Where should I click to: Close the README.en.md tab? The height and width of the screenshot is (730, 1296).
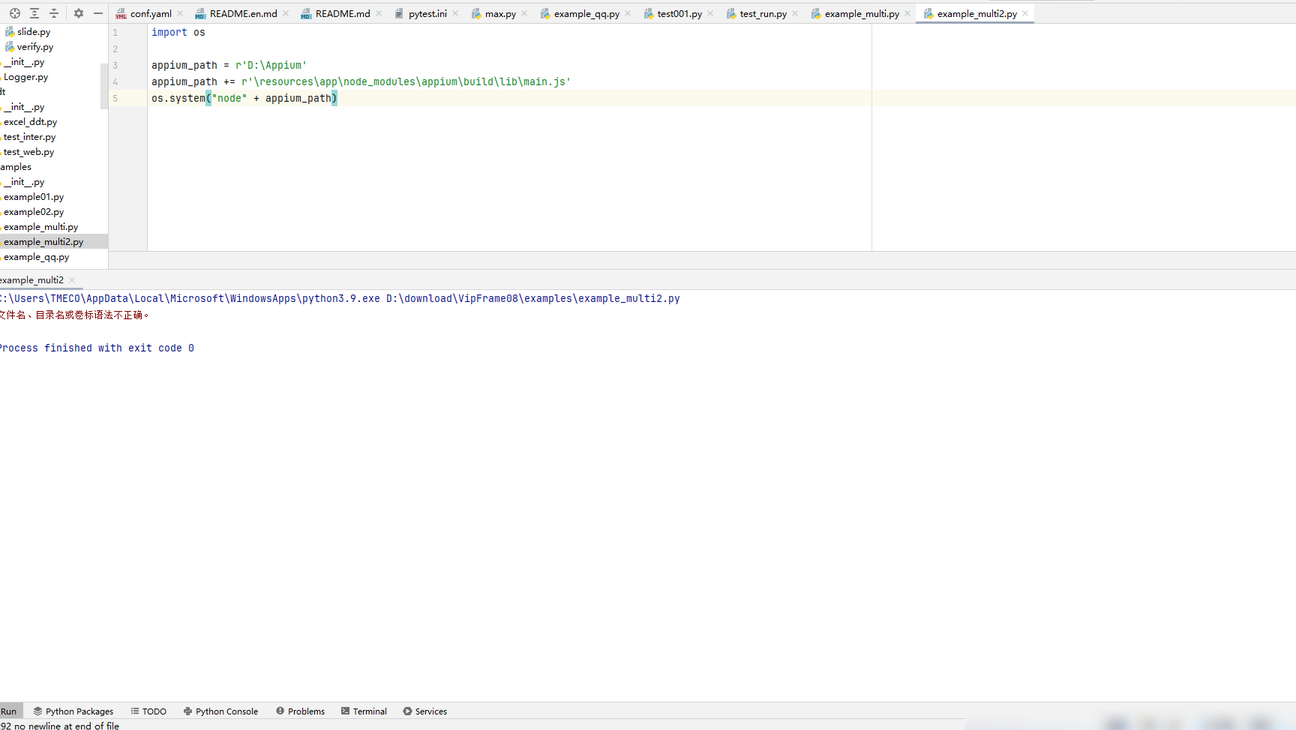click(x=286, y=14)
